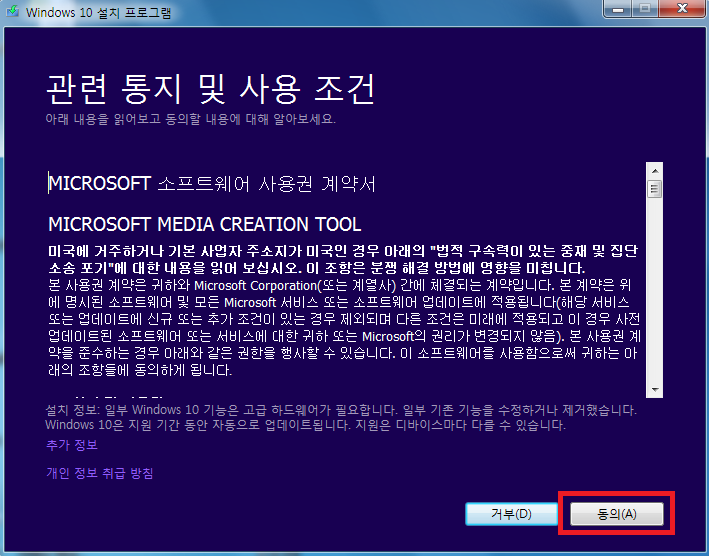The height and width of the screenshot is (556, 709).
Task: Click the license scrollbar down arrow
Action: [655, 390]
